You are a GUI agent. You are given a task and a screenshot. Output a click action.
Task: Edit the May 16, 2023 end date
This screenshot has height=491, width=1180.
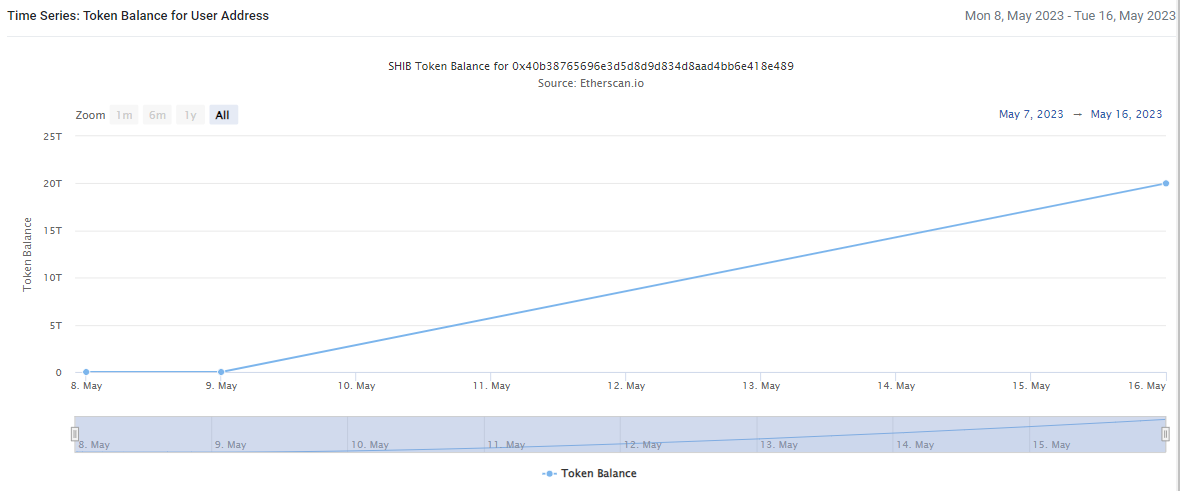1126,114
